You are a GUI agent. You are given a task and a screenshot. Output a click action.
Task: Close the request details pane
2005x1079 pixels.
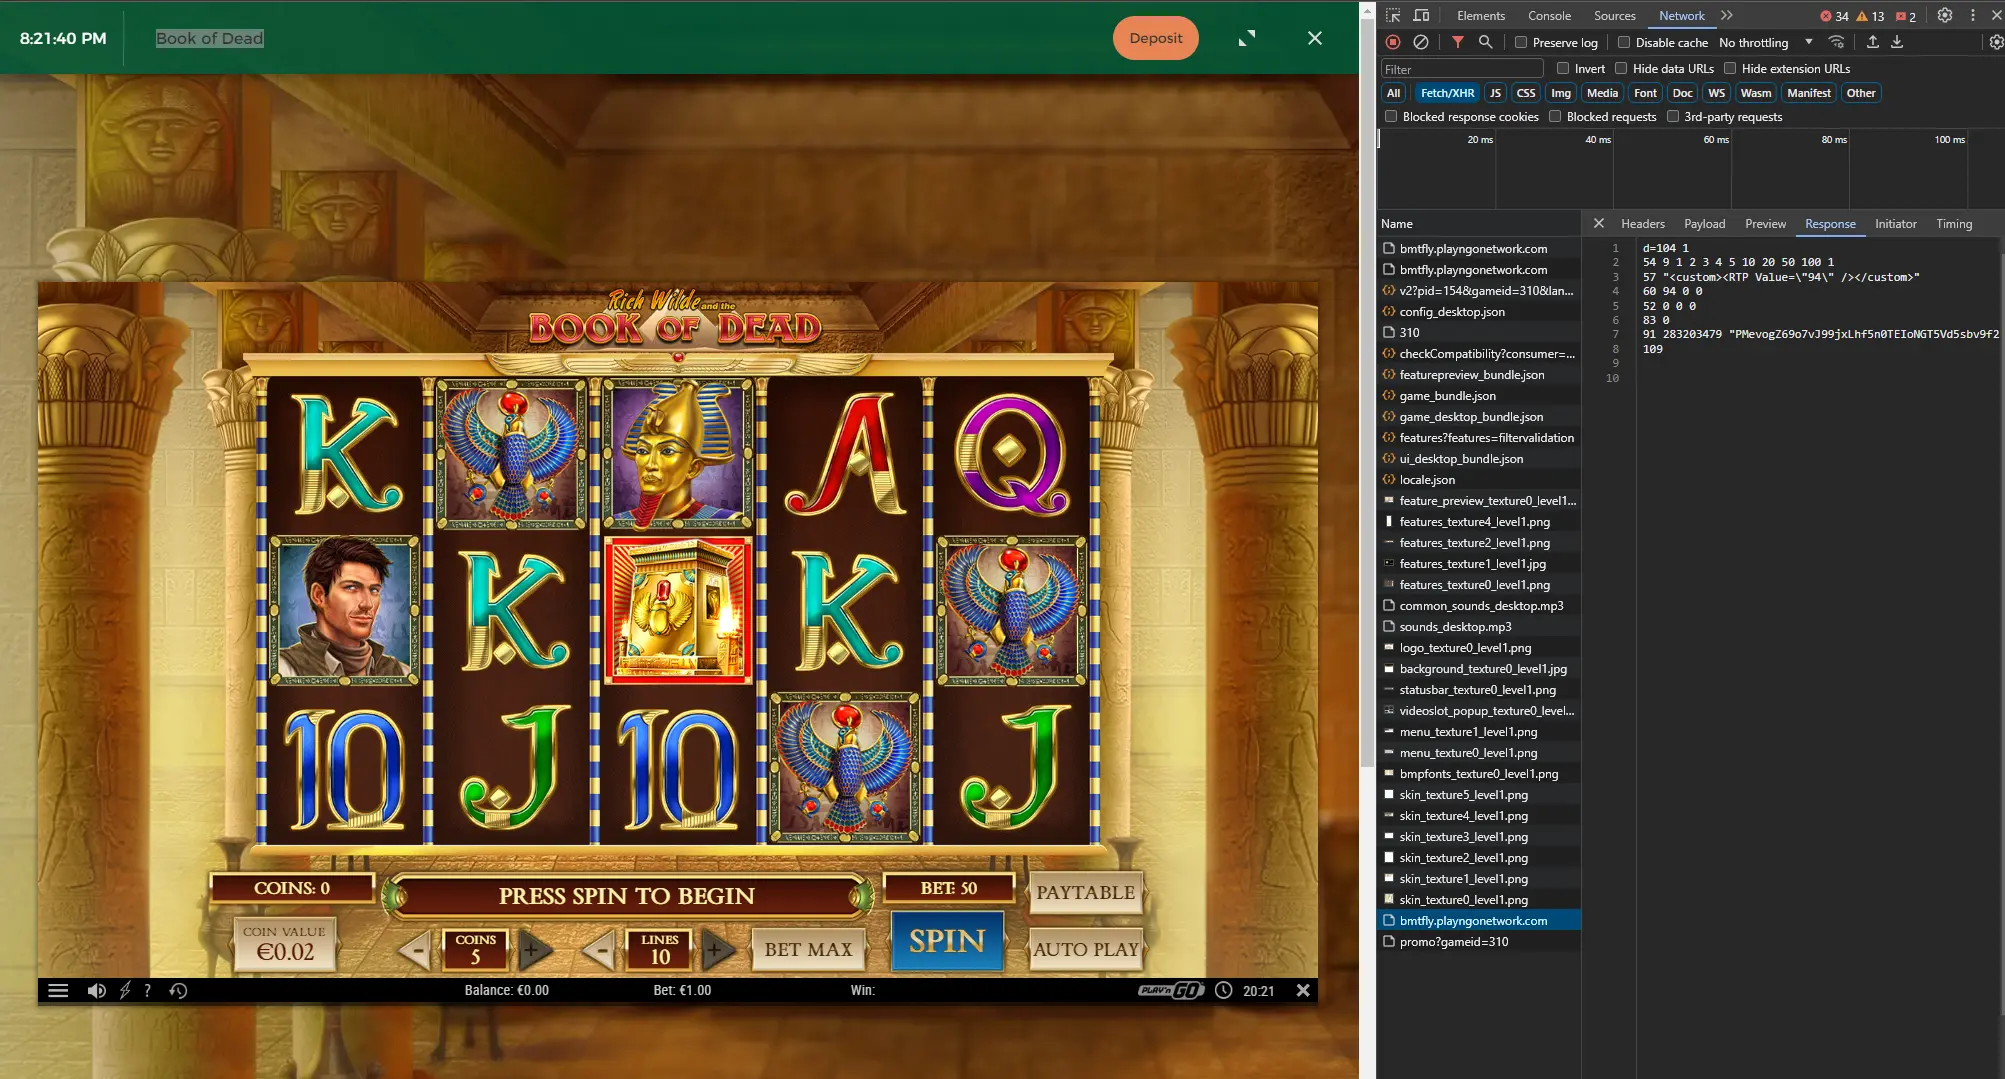(x=1598, y=223)
